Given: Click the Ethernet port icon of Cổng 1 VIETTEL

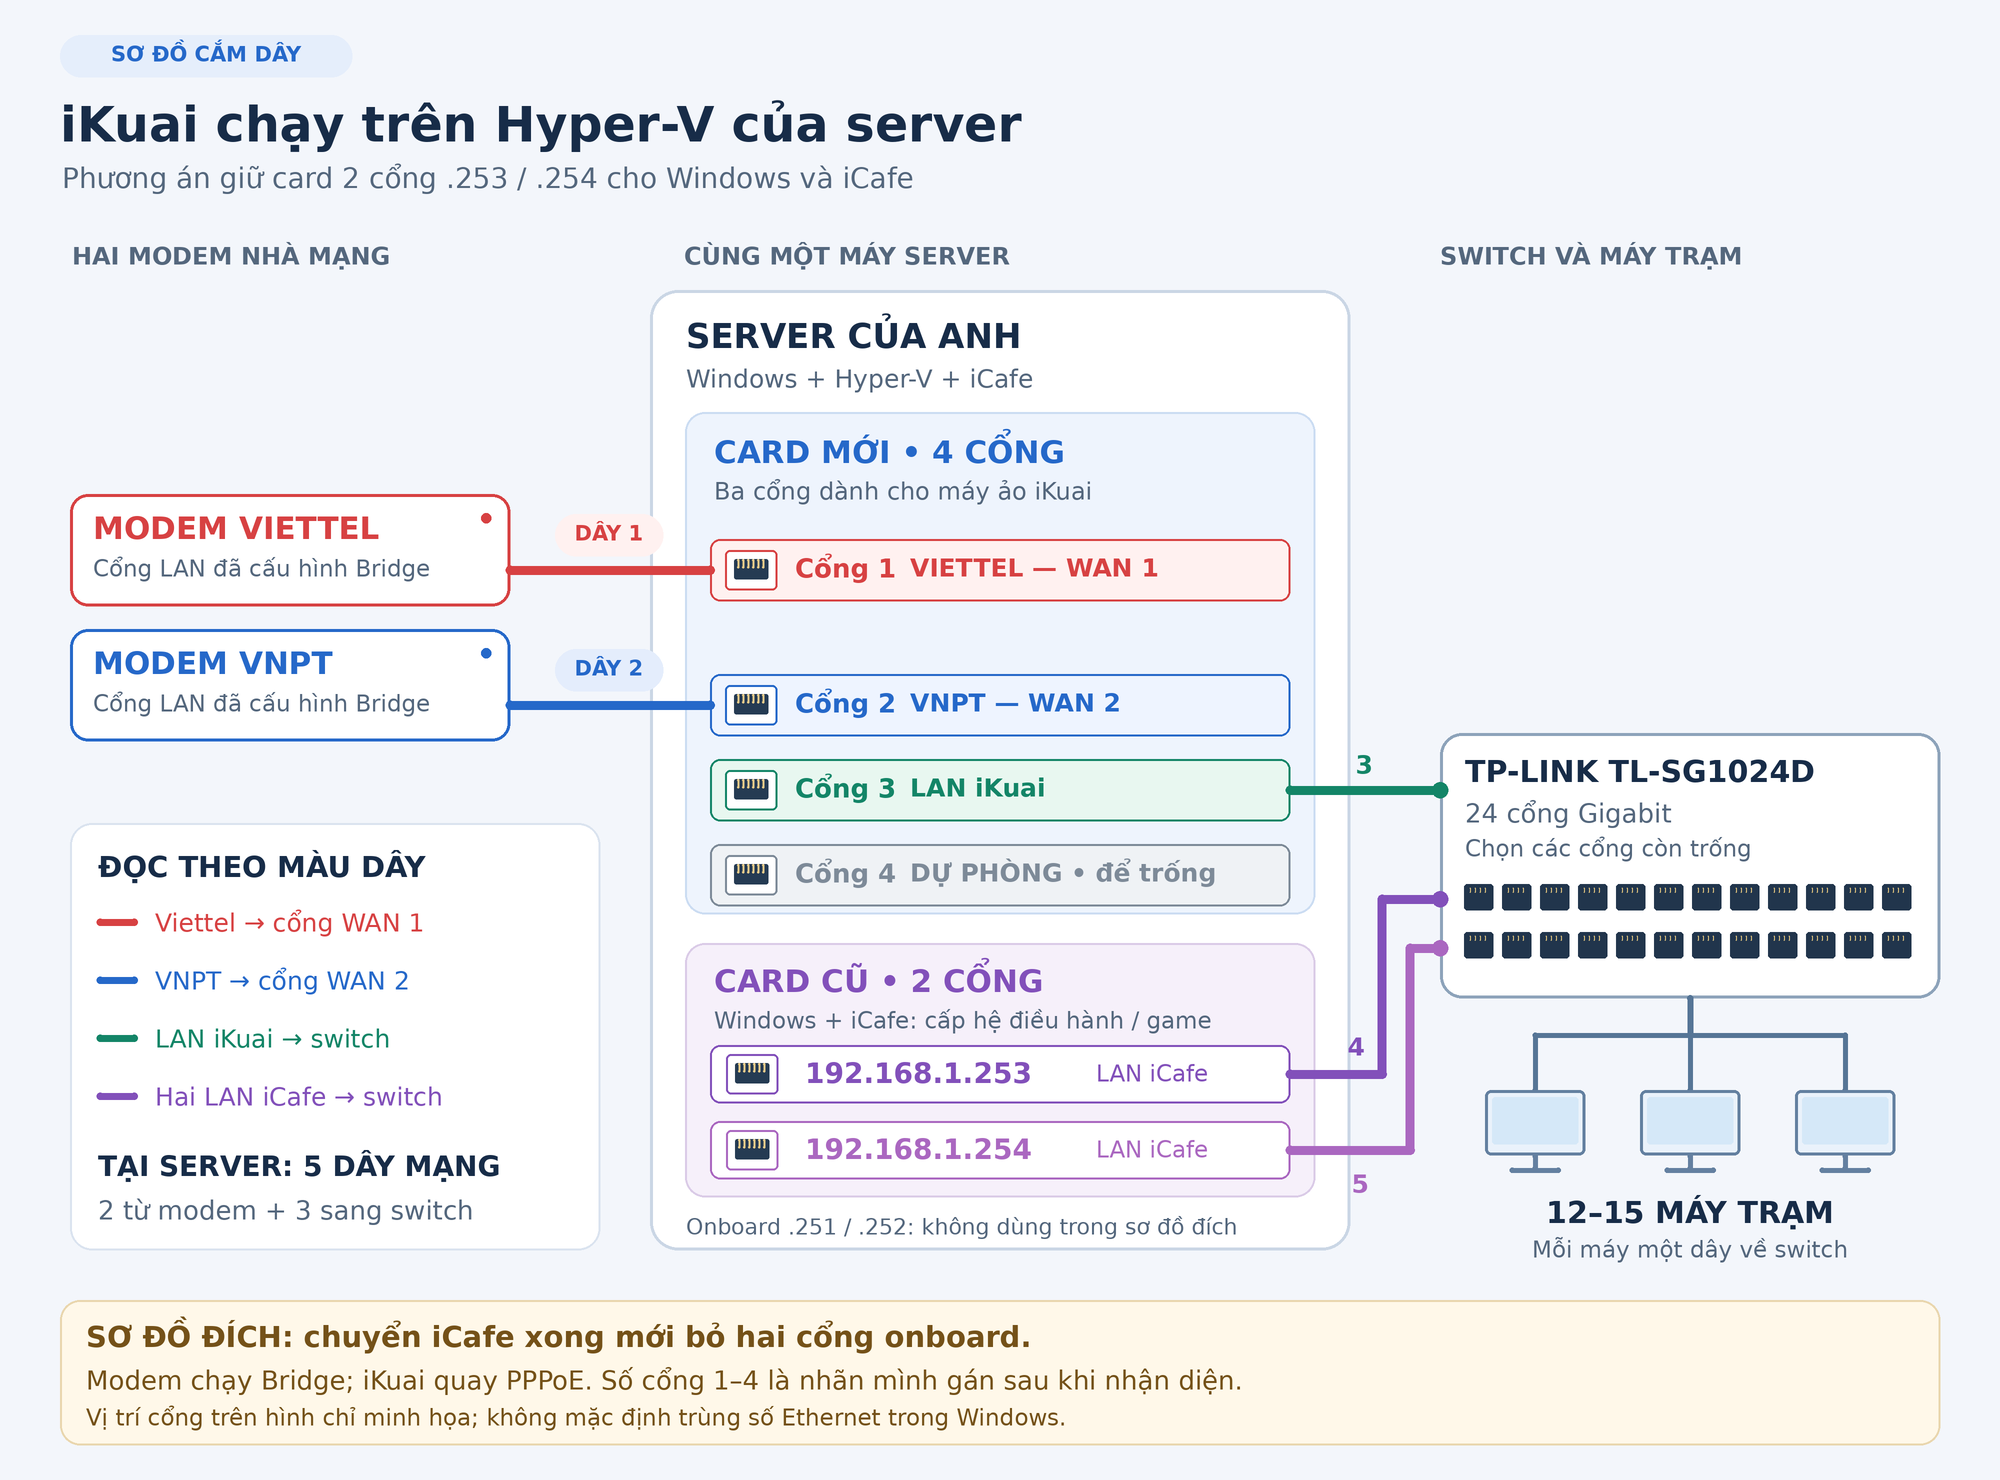Looking at the screenshot, I should pos(751,570).
